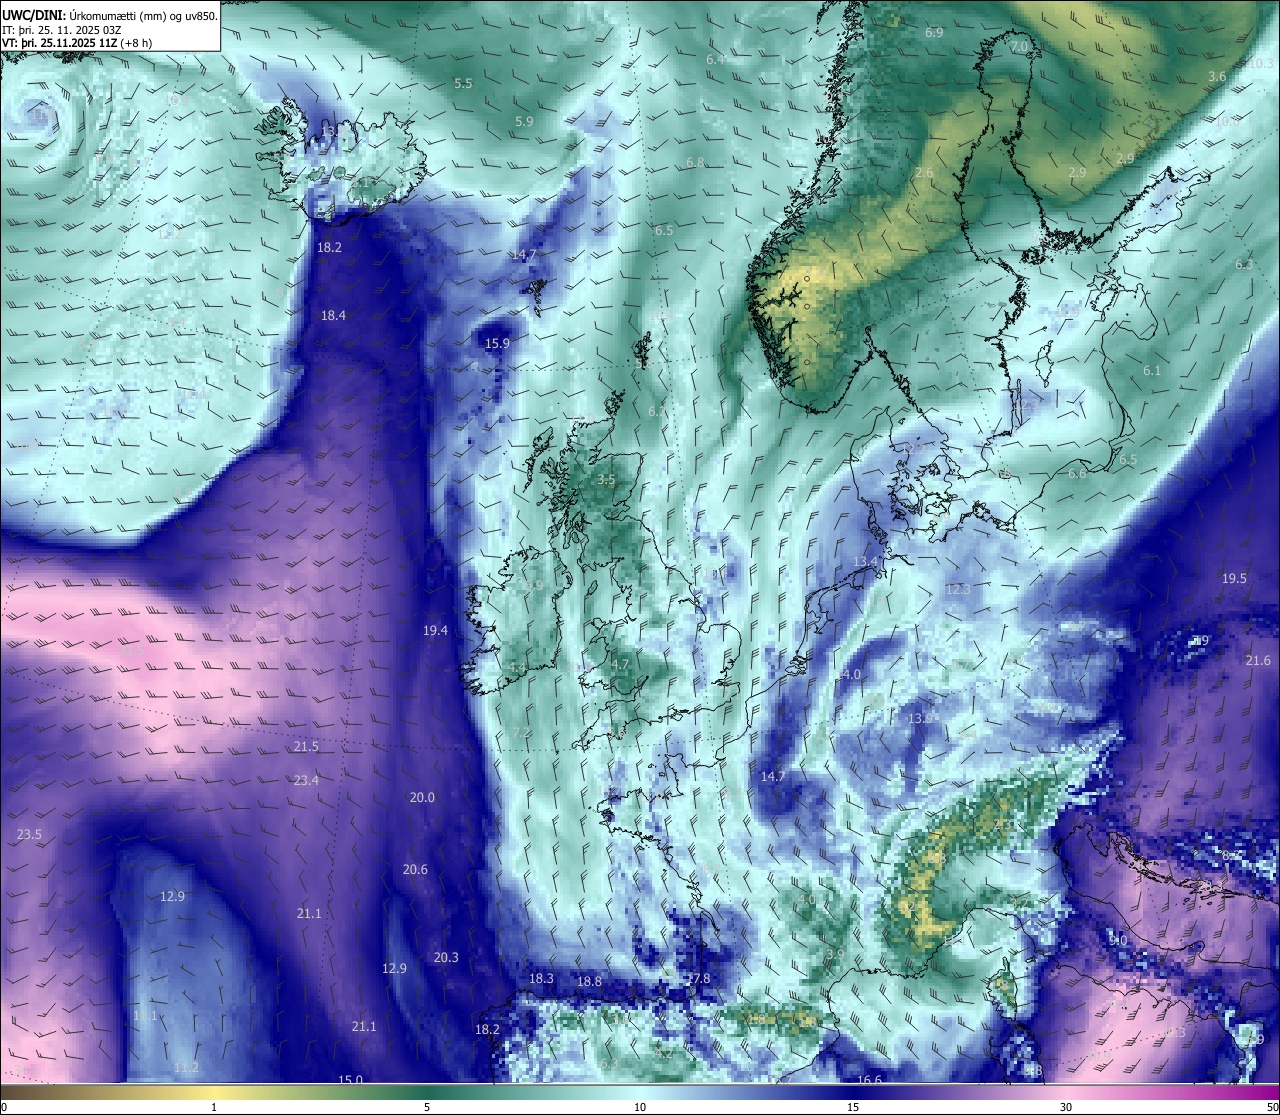Click the 17.8 value label
The height and width of the screenshot is (1115, 1280).
point(697,978)
